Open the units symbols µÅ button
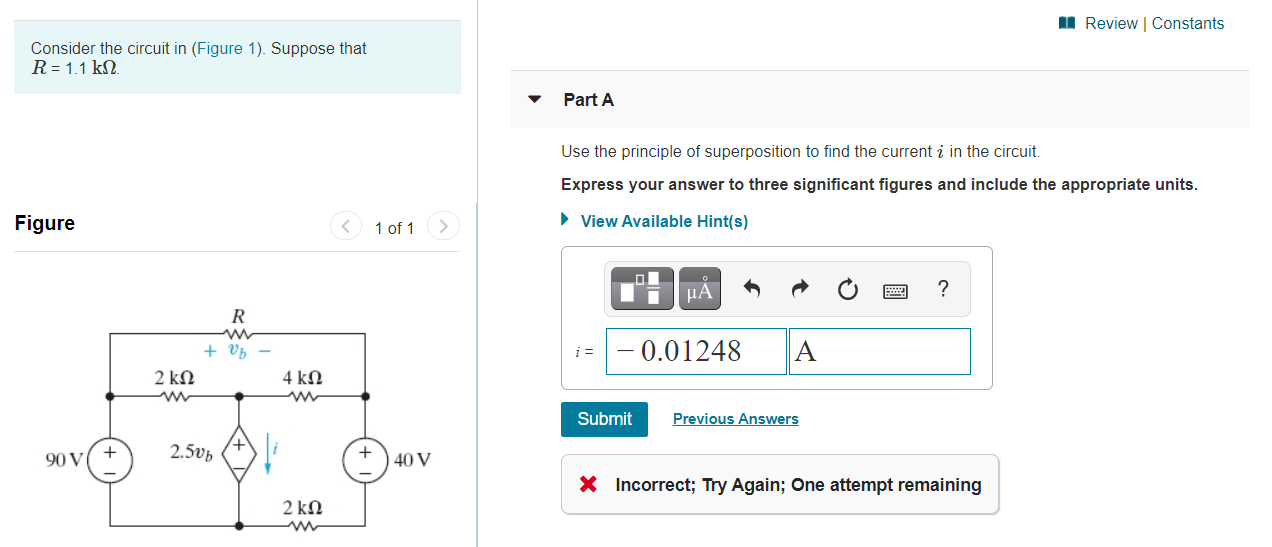The width and height of the screenshot is (1272, 547). (701, 289)
